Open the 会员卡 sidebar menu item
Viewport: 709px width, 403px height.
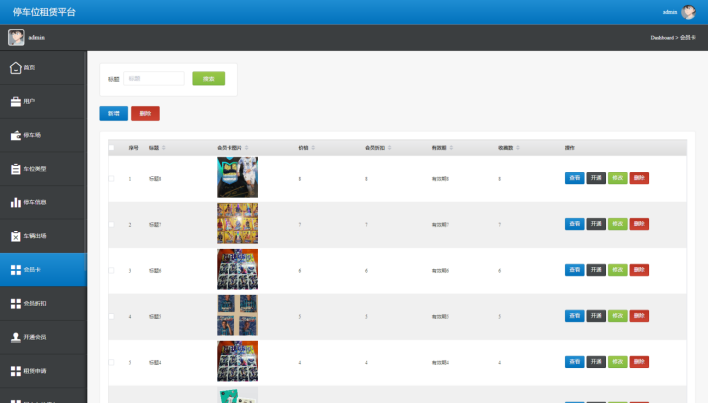click(43, 270)
